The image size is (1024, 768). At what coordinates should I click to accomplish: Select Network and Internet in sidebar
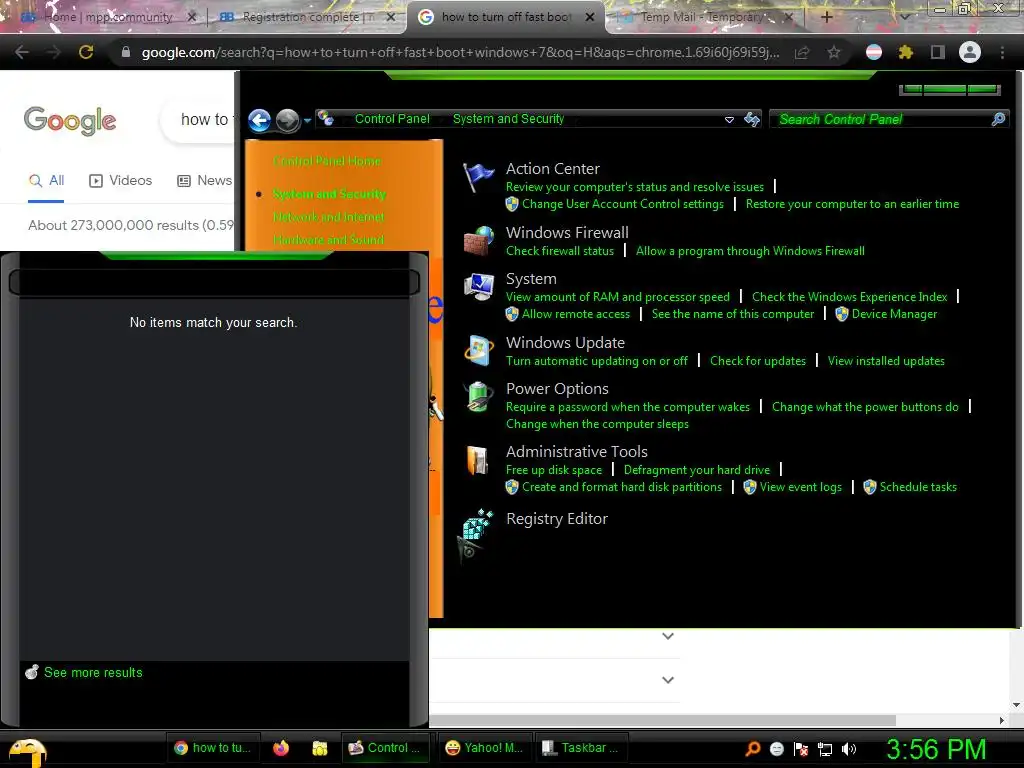tap(328, 217)
